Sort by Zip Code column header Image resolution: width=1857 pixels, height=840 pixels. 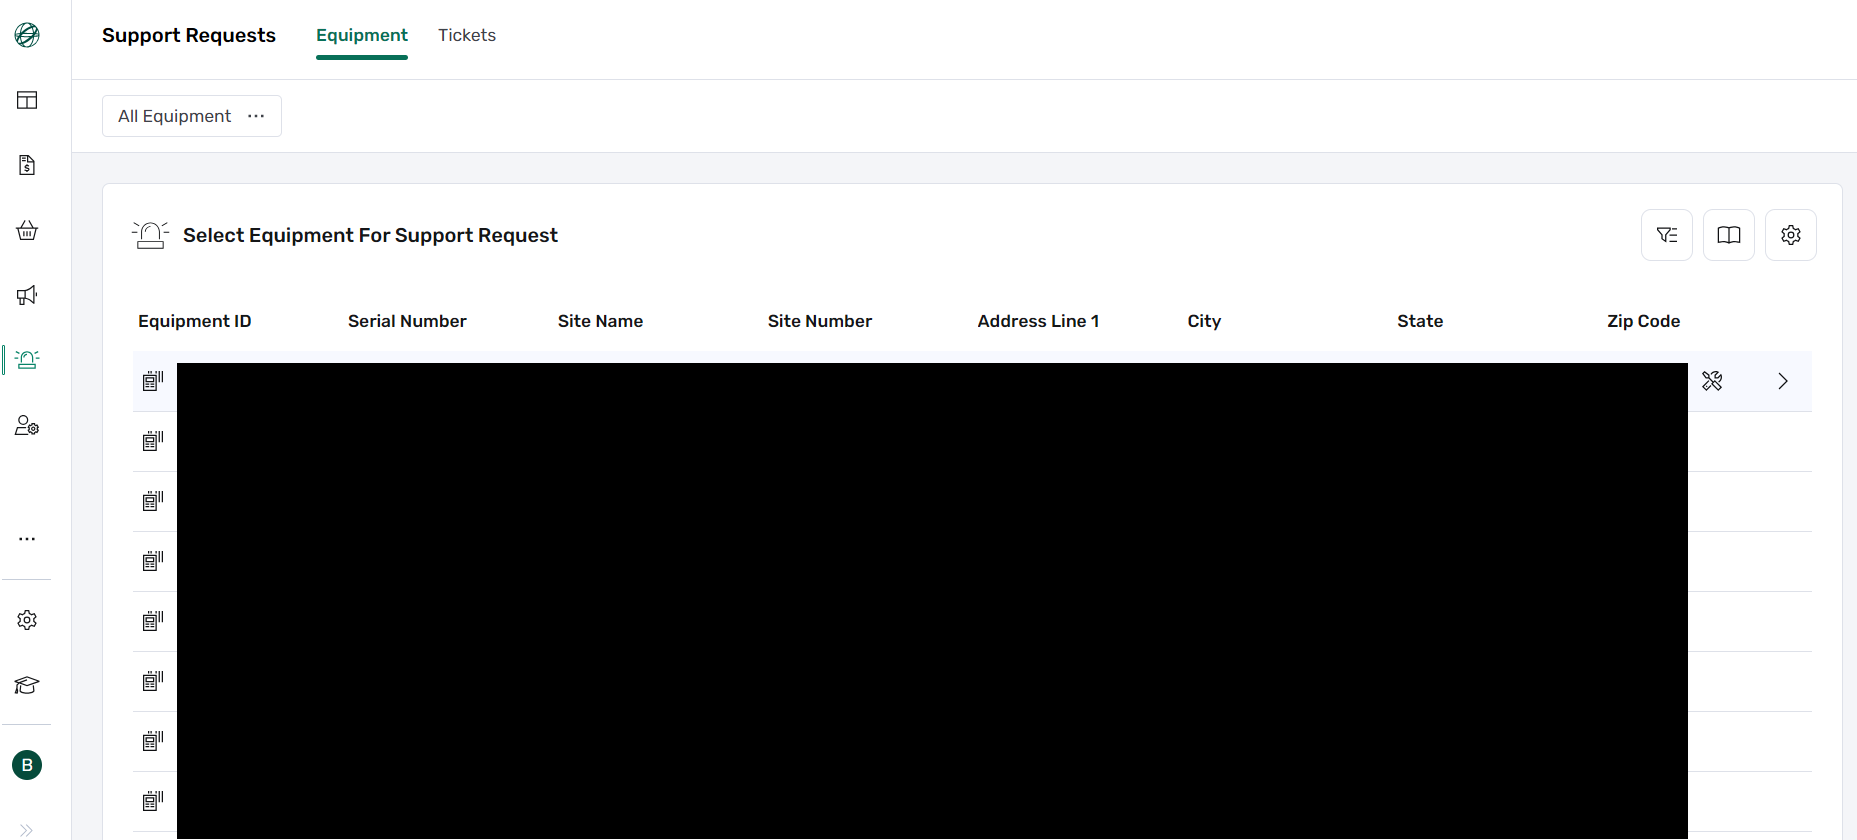pyautogui.click(x=1643, y=321)
